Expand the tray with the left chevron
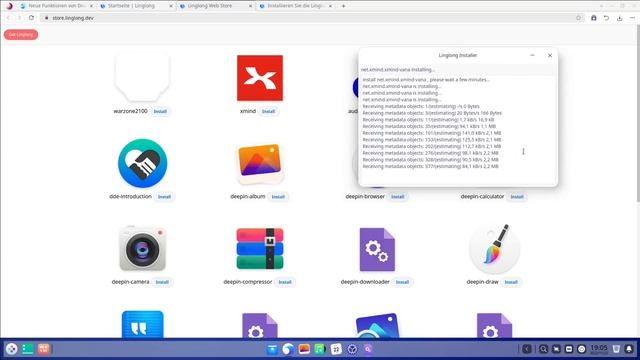This screenshot has width=640, height=360. coord(527,349)
